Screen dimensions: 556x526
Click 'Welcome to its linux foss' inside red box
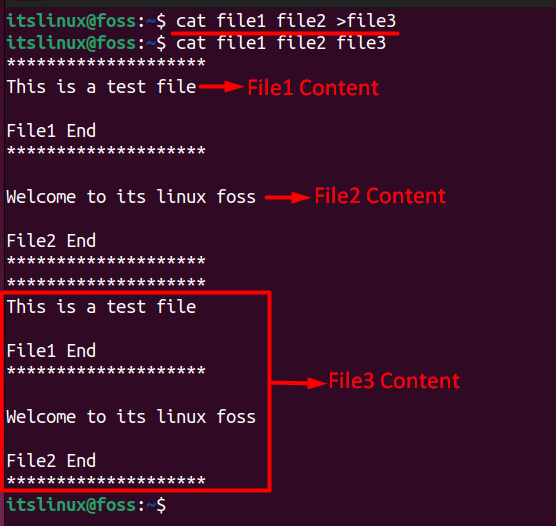(131, 417)
